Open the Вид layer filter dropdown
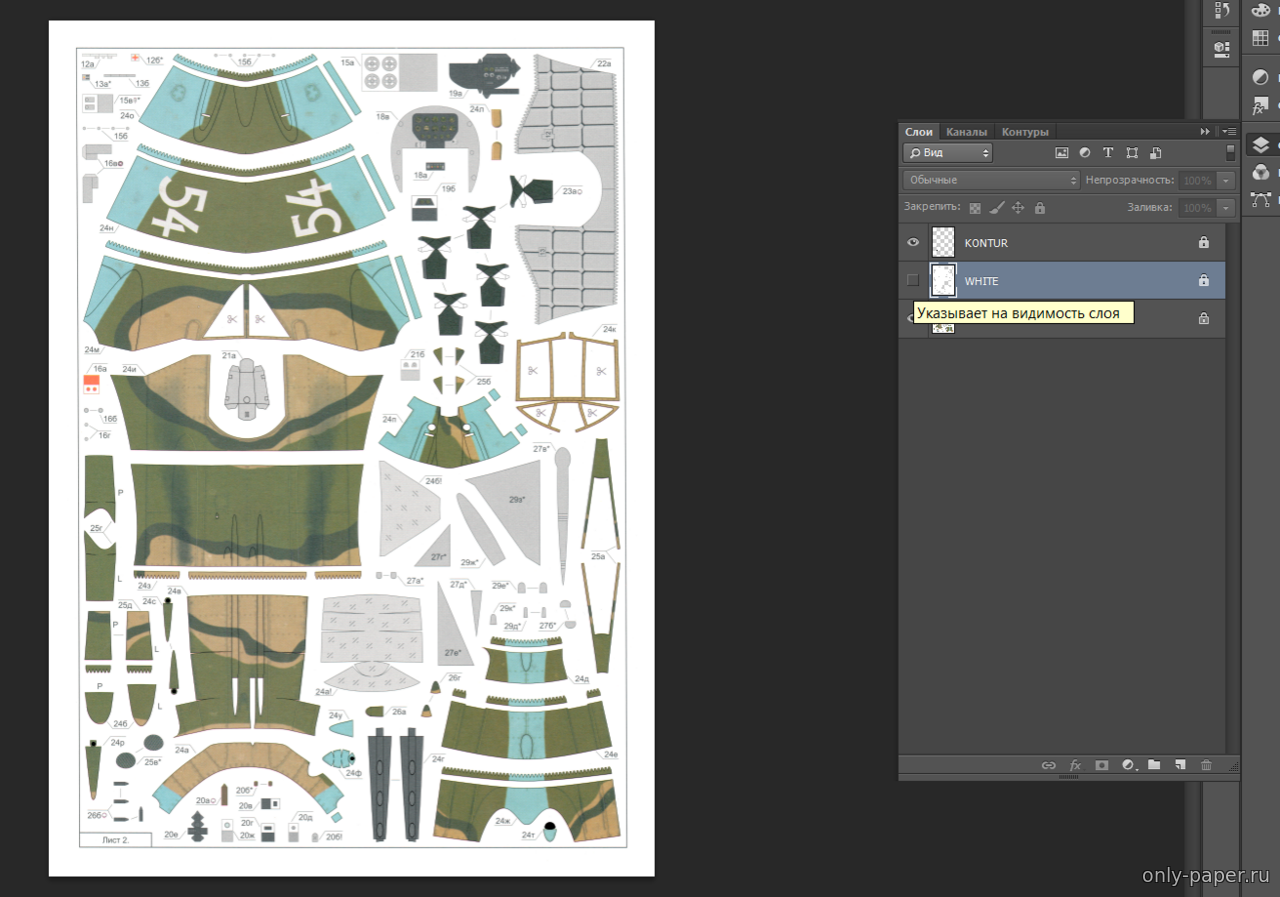 pos(947,153)
